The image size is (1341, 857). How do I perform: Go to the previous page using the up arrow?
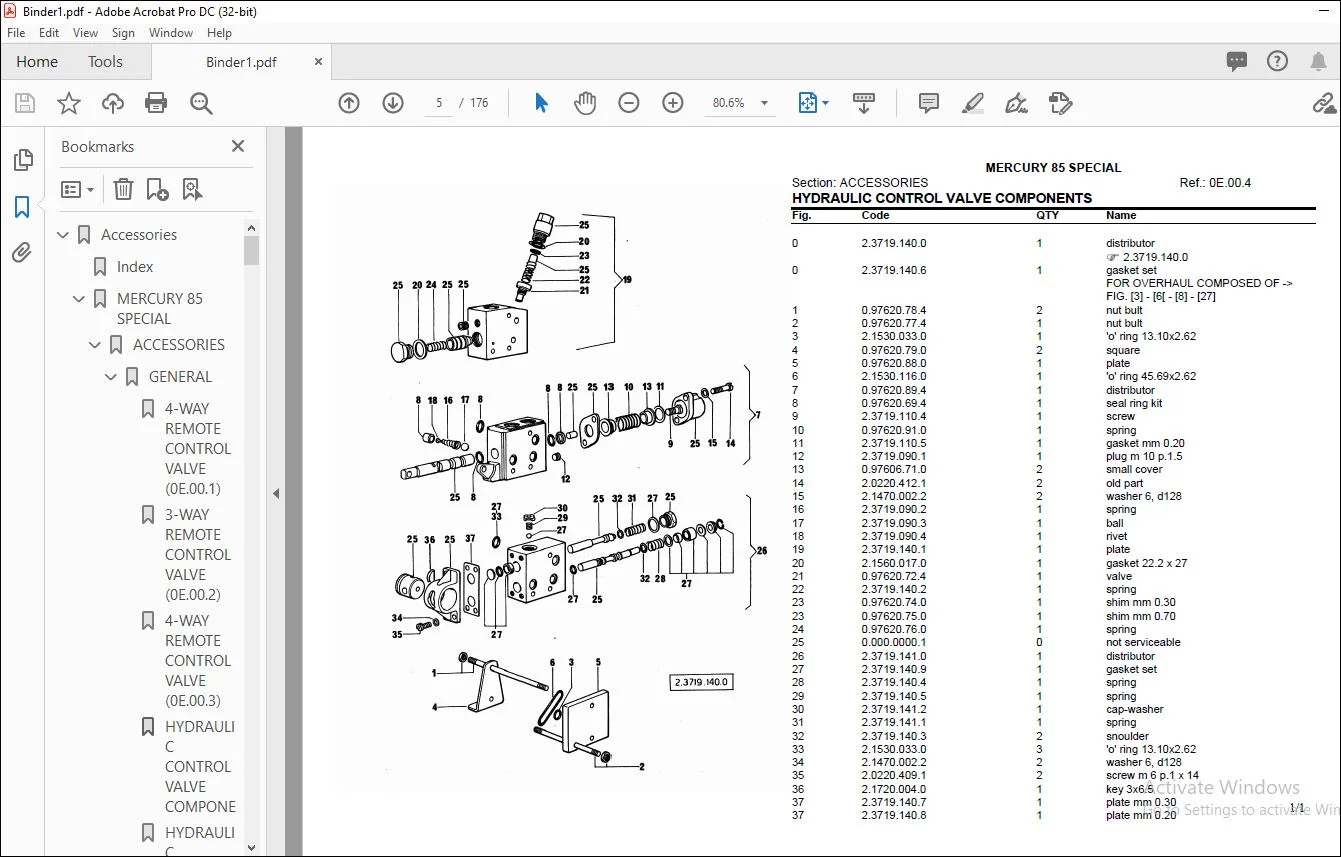coord(349,103)
